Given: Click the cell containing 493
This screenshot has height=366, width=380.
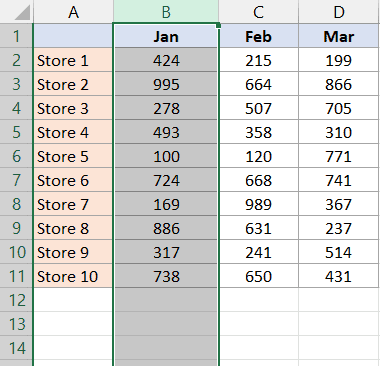Looking at the screenshot, I should tap(166, 132).
